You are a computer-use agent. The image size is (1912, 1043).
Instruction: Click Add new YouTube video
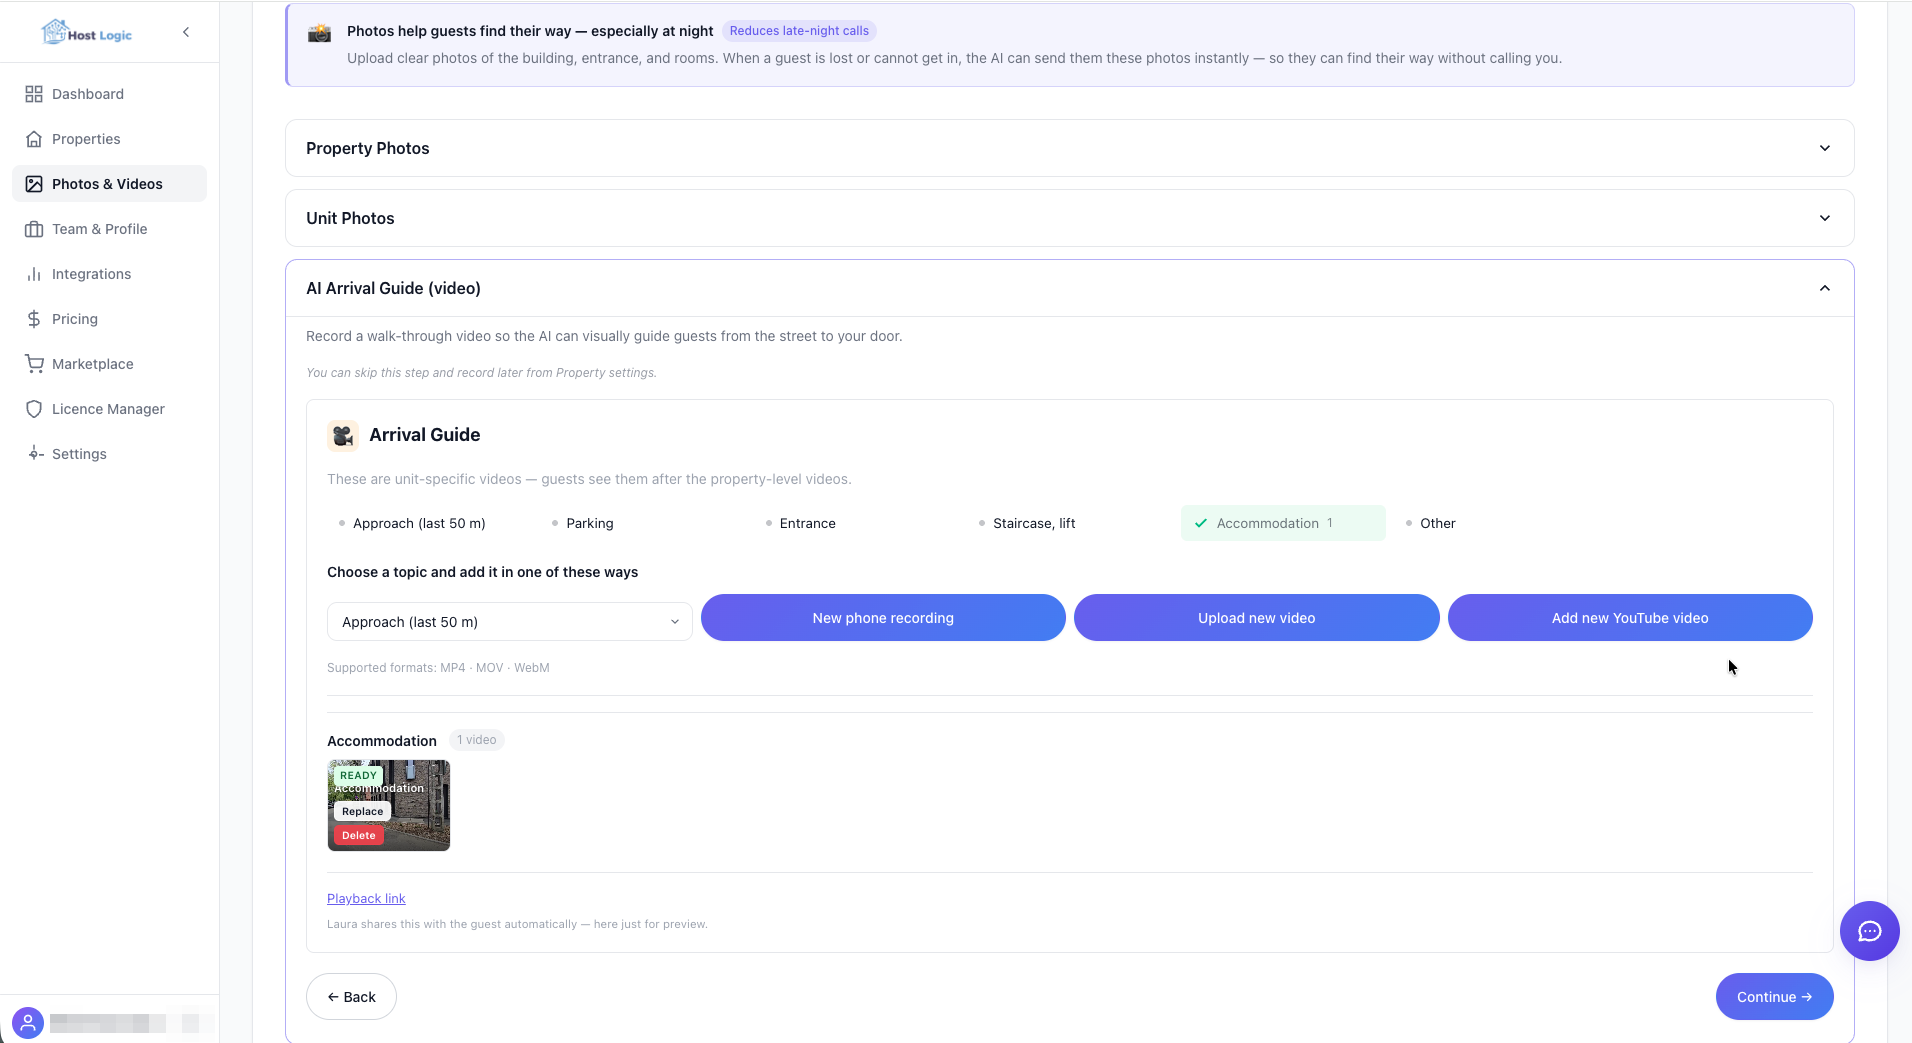tap(1630, 618)
